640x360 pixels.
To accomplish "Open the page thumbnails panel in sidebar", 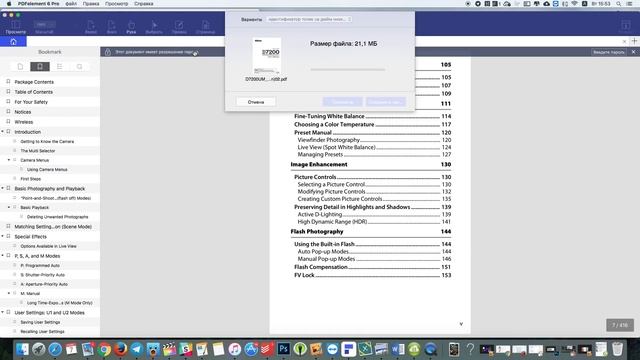I will click(x=20, y=67).
